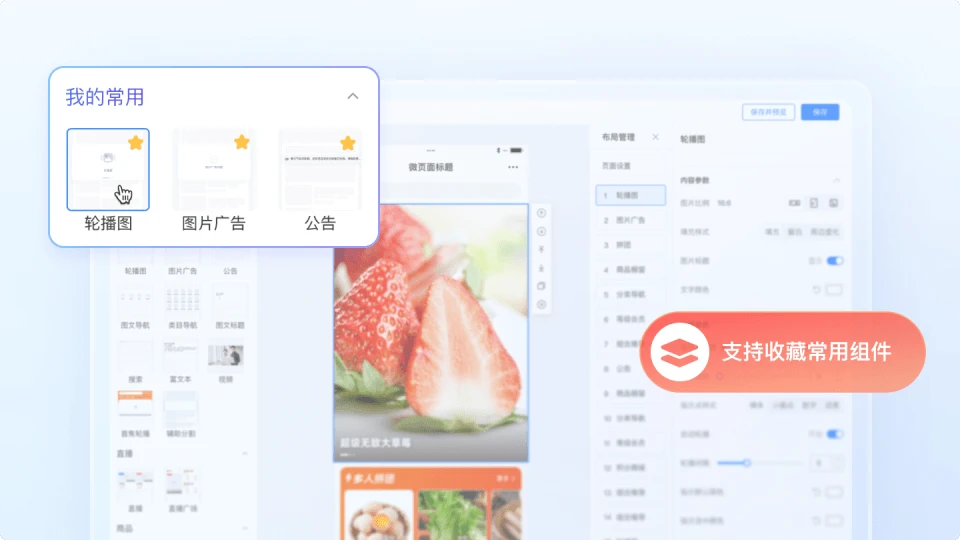The height and width of the screenshot is (540, 960).
Task: Select layout row 5 分类导航
Action: tap(631, 294)
